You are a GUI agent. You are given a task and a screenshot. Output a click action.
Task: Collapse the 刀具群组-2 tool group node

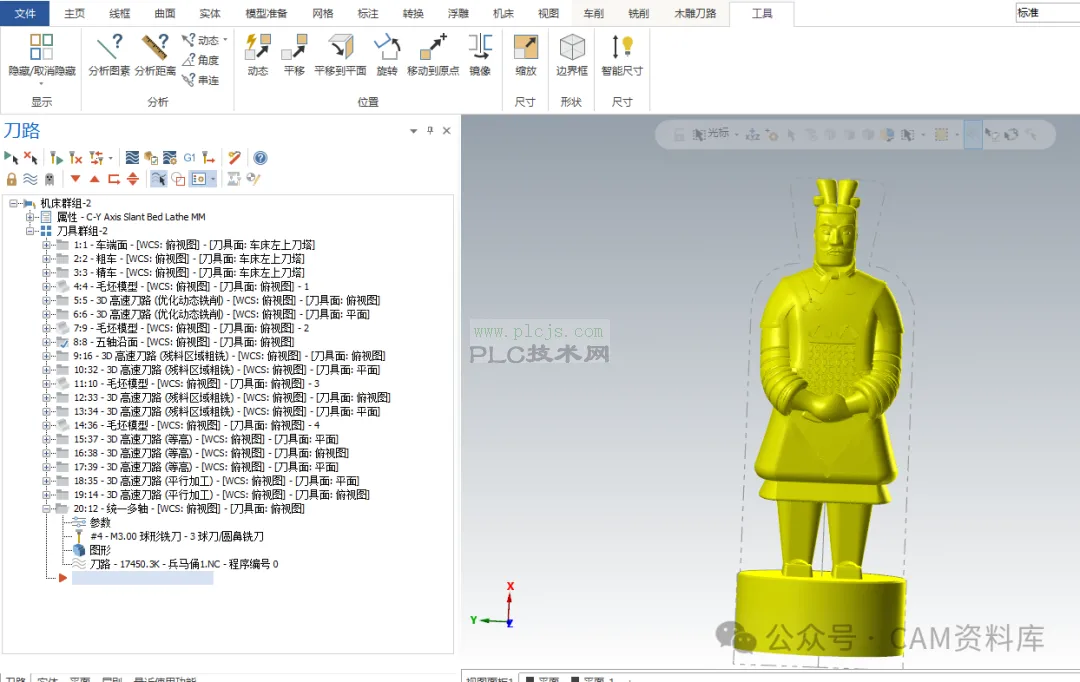pos(30,231)
